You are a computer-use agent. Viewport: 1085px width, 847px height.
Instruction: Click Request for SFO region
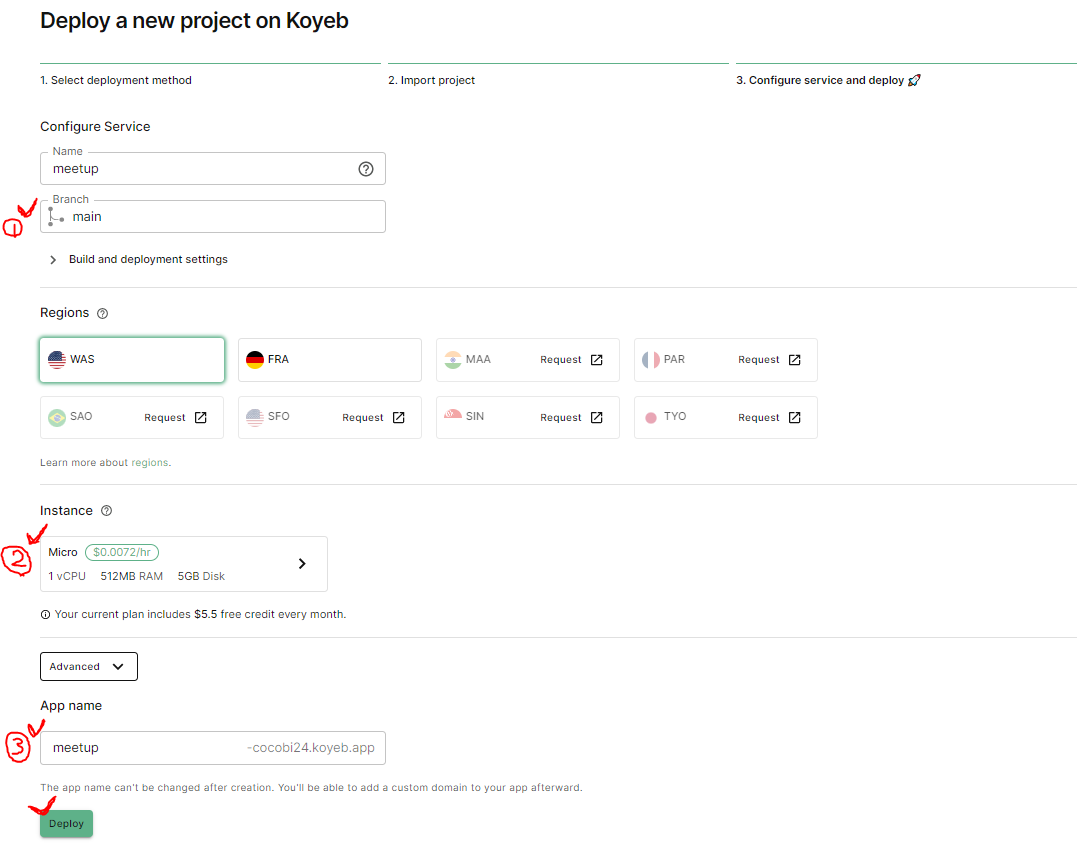pyautogui.click(x=363, y=418)
